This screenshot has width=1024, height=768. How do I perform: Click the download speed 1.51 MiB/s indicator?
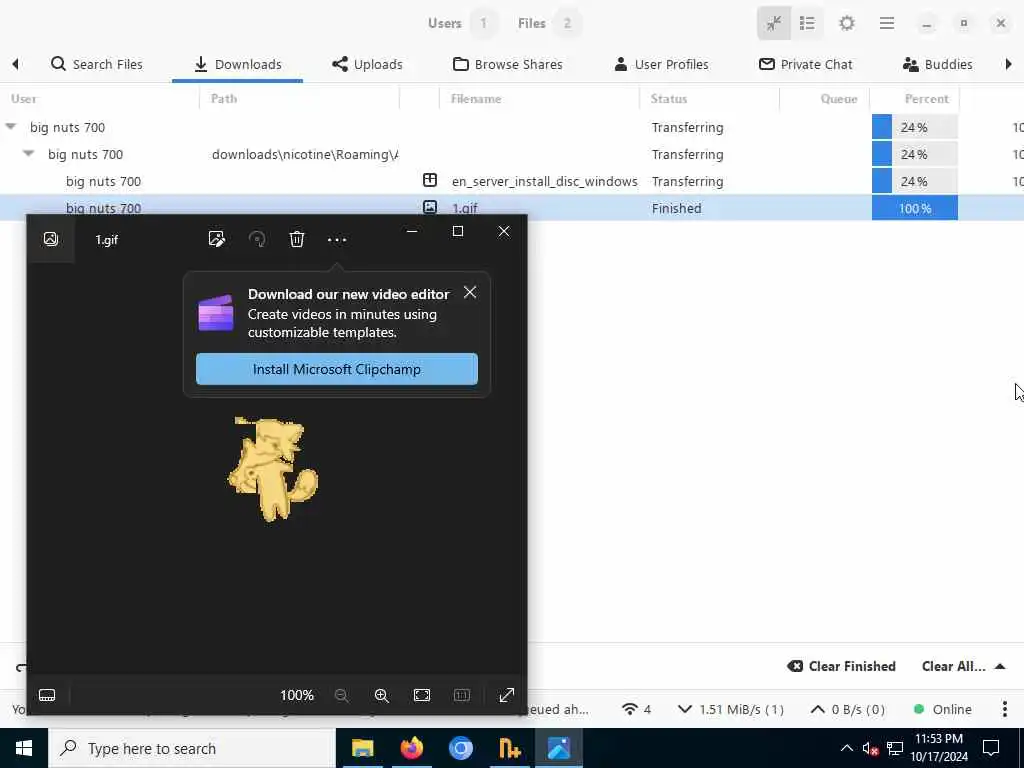(x=730, y=709)
